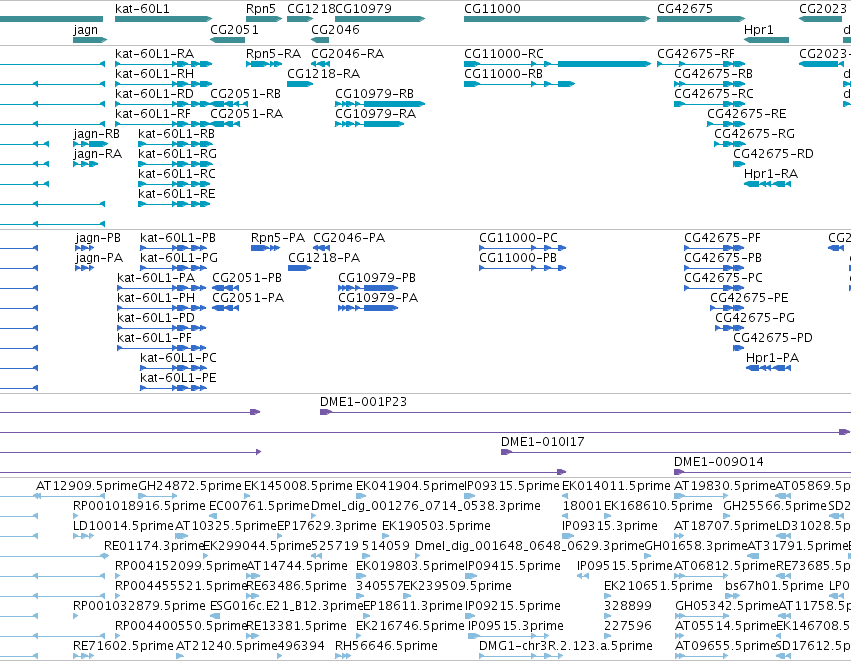Viewport: 851px width, 661px height.
Task: Select the DME1-010I17 clone feature
Action: point(676,452)
